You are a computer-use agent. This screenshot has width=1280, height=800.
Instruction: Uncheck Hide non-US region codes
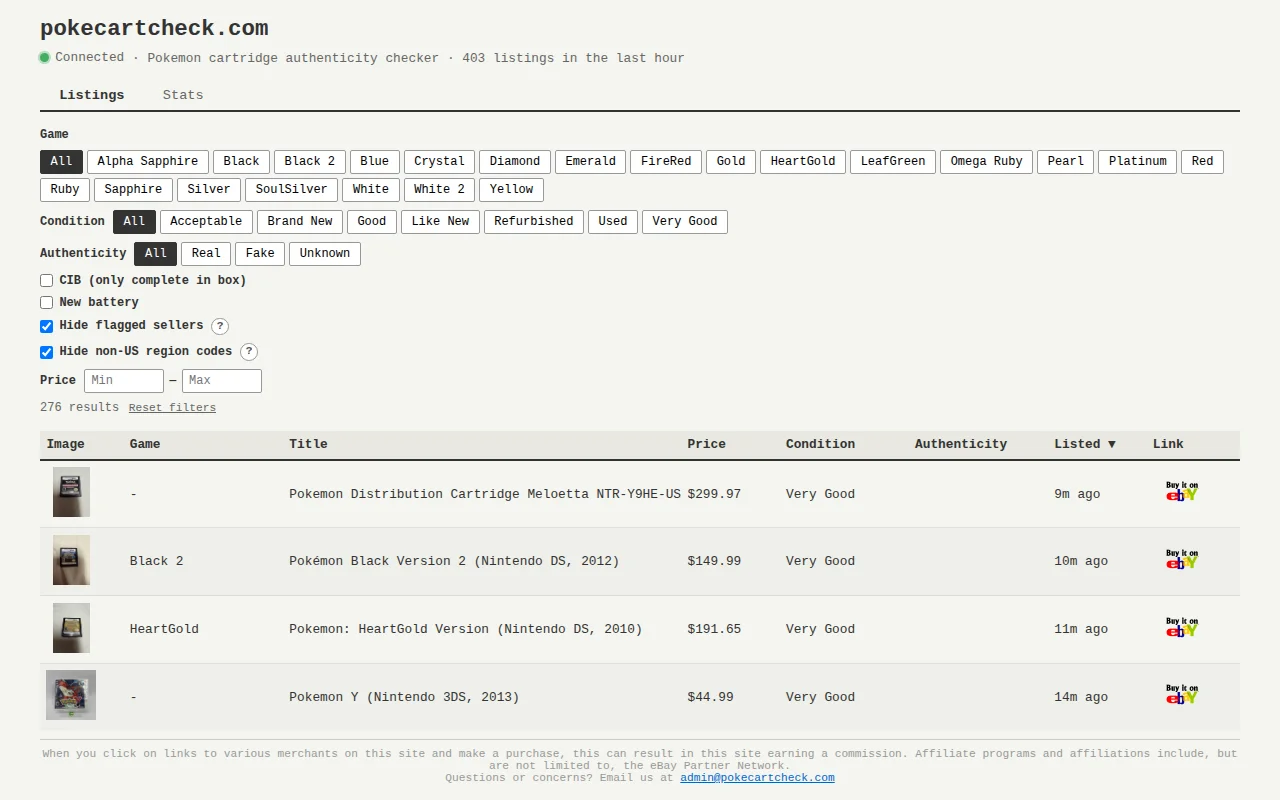point(46,352)
